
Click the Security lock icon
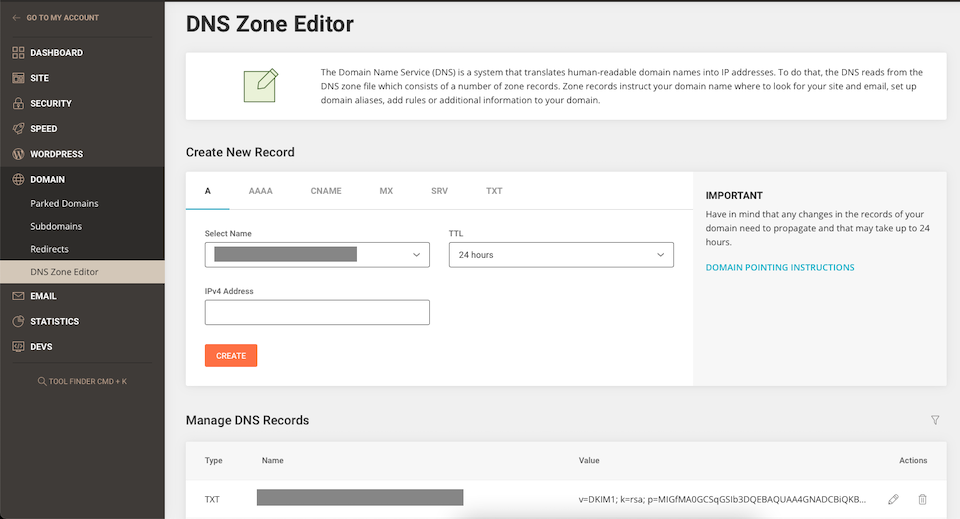coord(18,104)
